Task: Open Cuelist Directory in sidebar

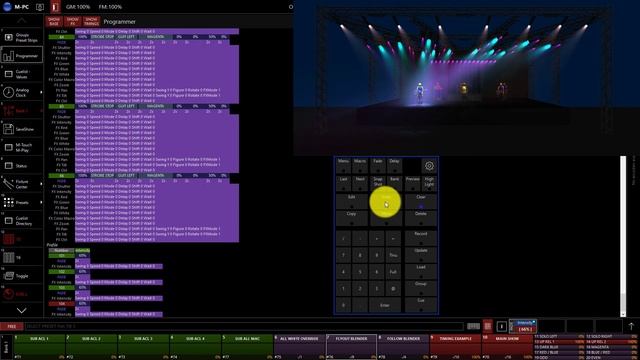Action: (x=22, y=221)
